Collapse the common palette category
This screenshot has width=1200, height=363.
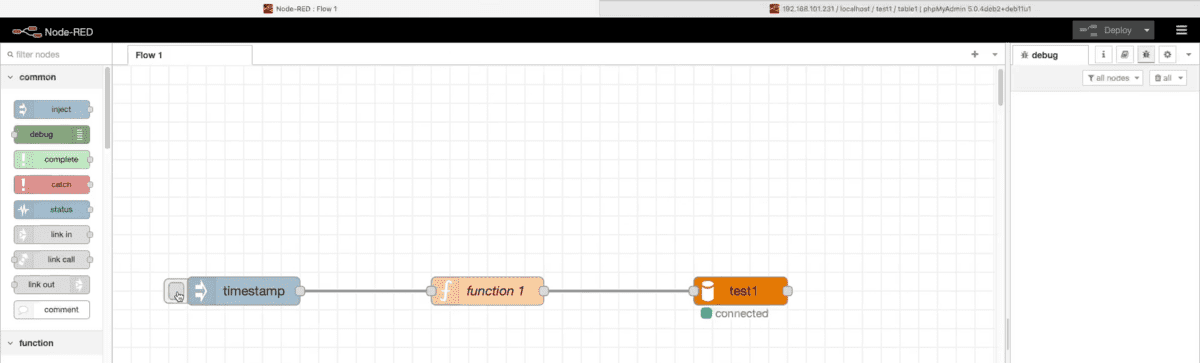[51, 77]
